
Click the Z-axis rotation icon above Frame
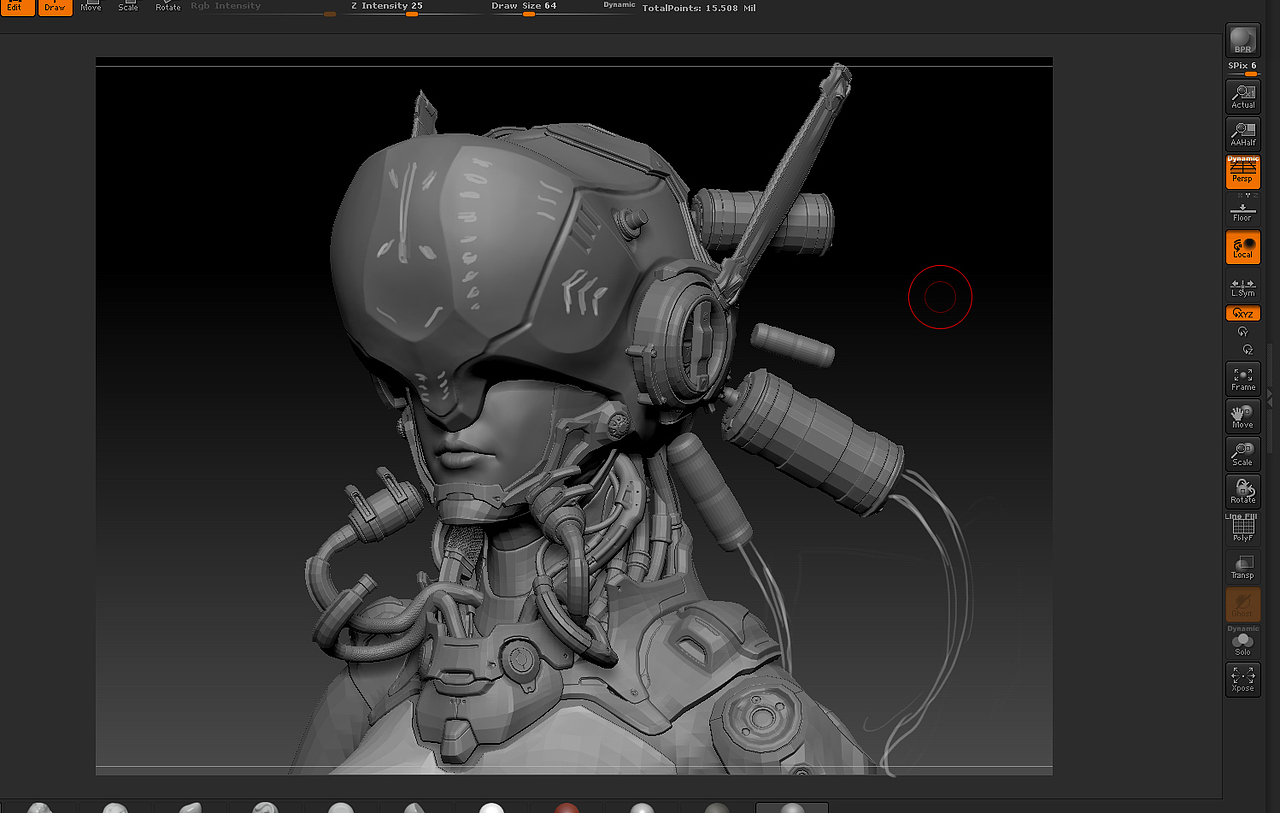point(1247,349)
